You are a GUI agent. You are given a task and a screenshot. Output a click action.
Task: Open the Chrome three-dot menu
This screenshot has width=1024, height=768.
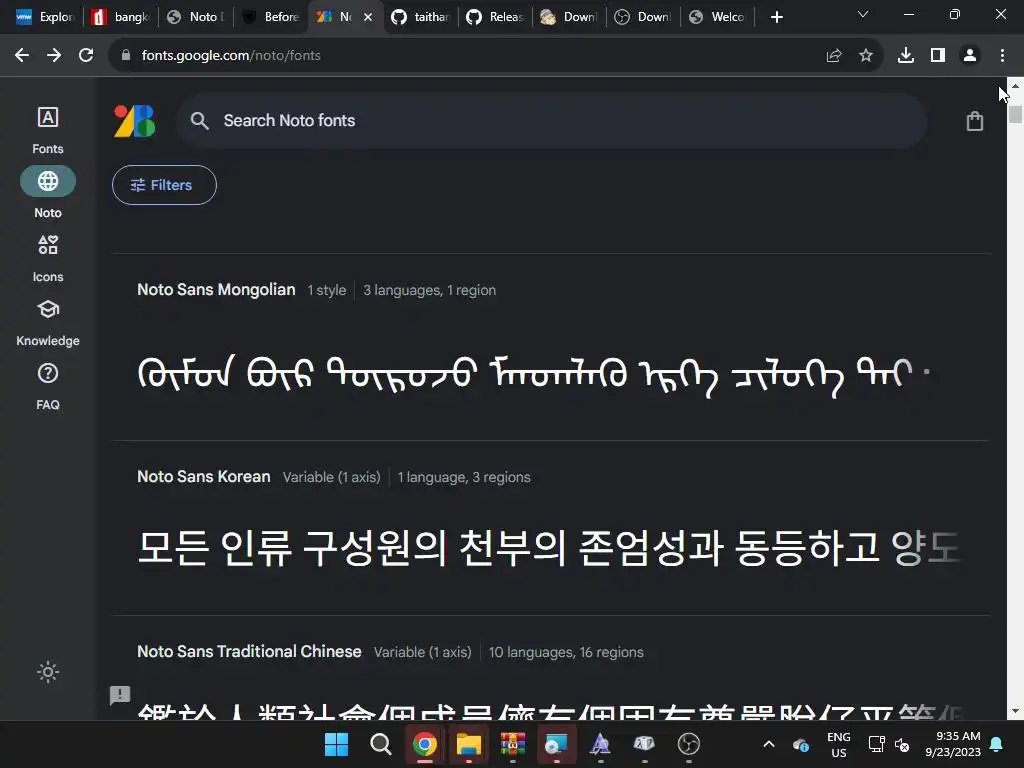[x=1002, y=56]
